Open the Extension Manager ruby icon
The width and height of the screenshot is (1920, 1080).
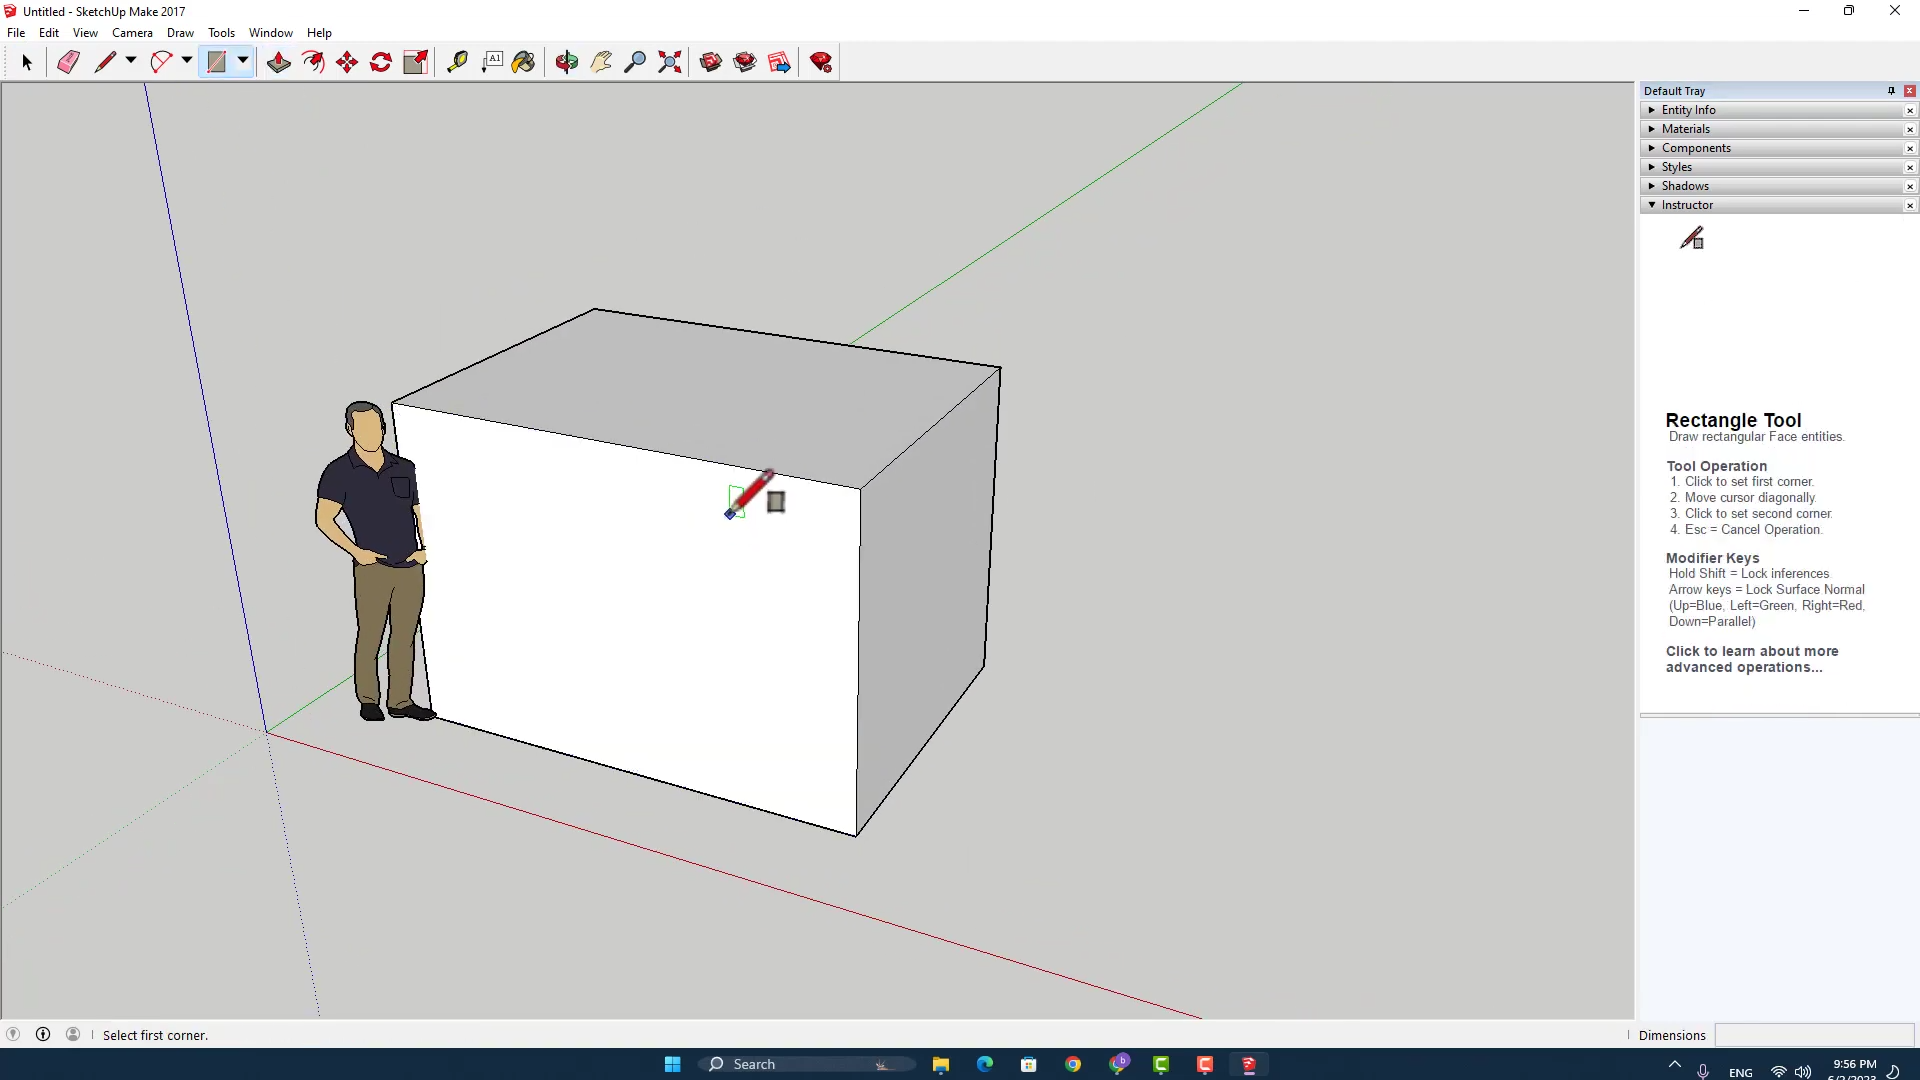[821, 62]
